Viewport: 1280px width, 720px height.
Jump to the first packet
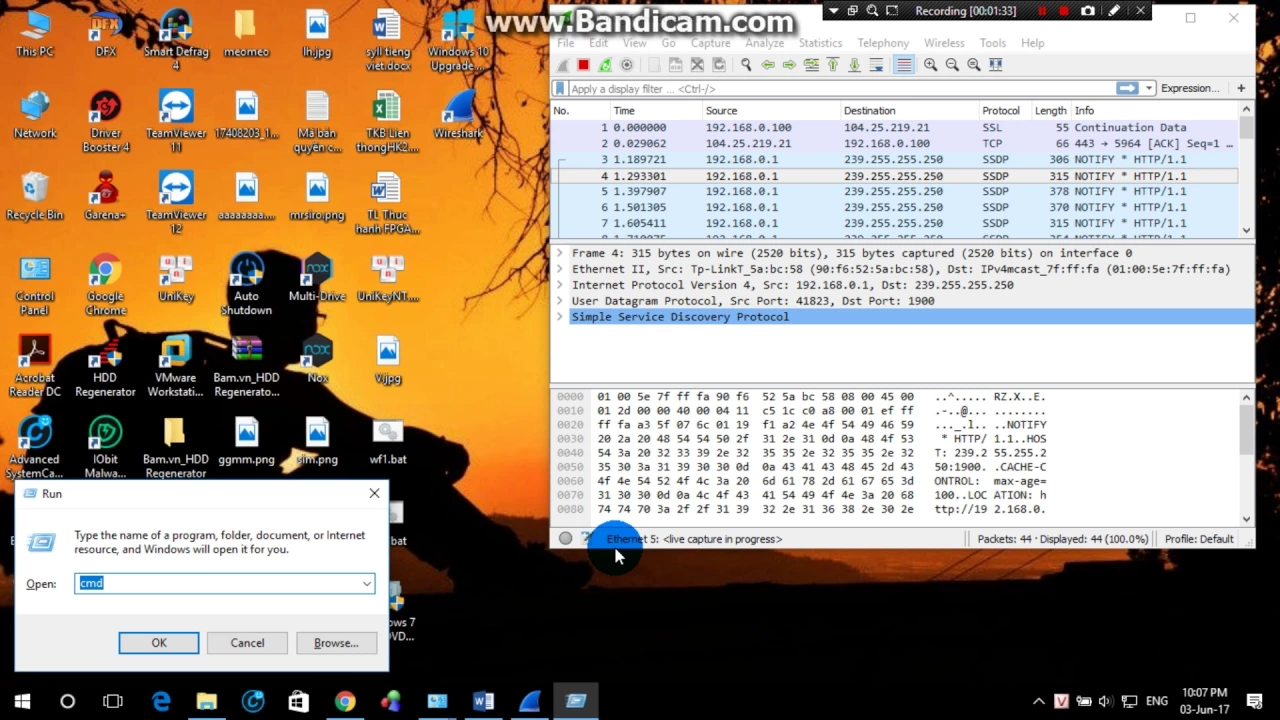[x=832, y=65]
